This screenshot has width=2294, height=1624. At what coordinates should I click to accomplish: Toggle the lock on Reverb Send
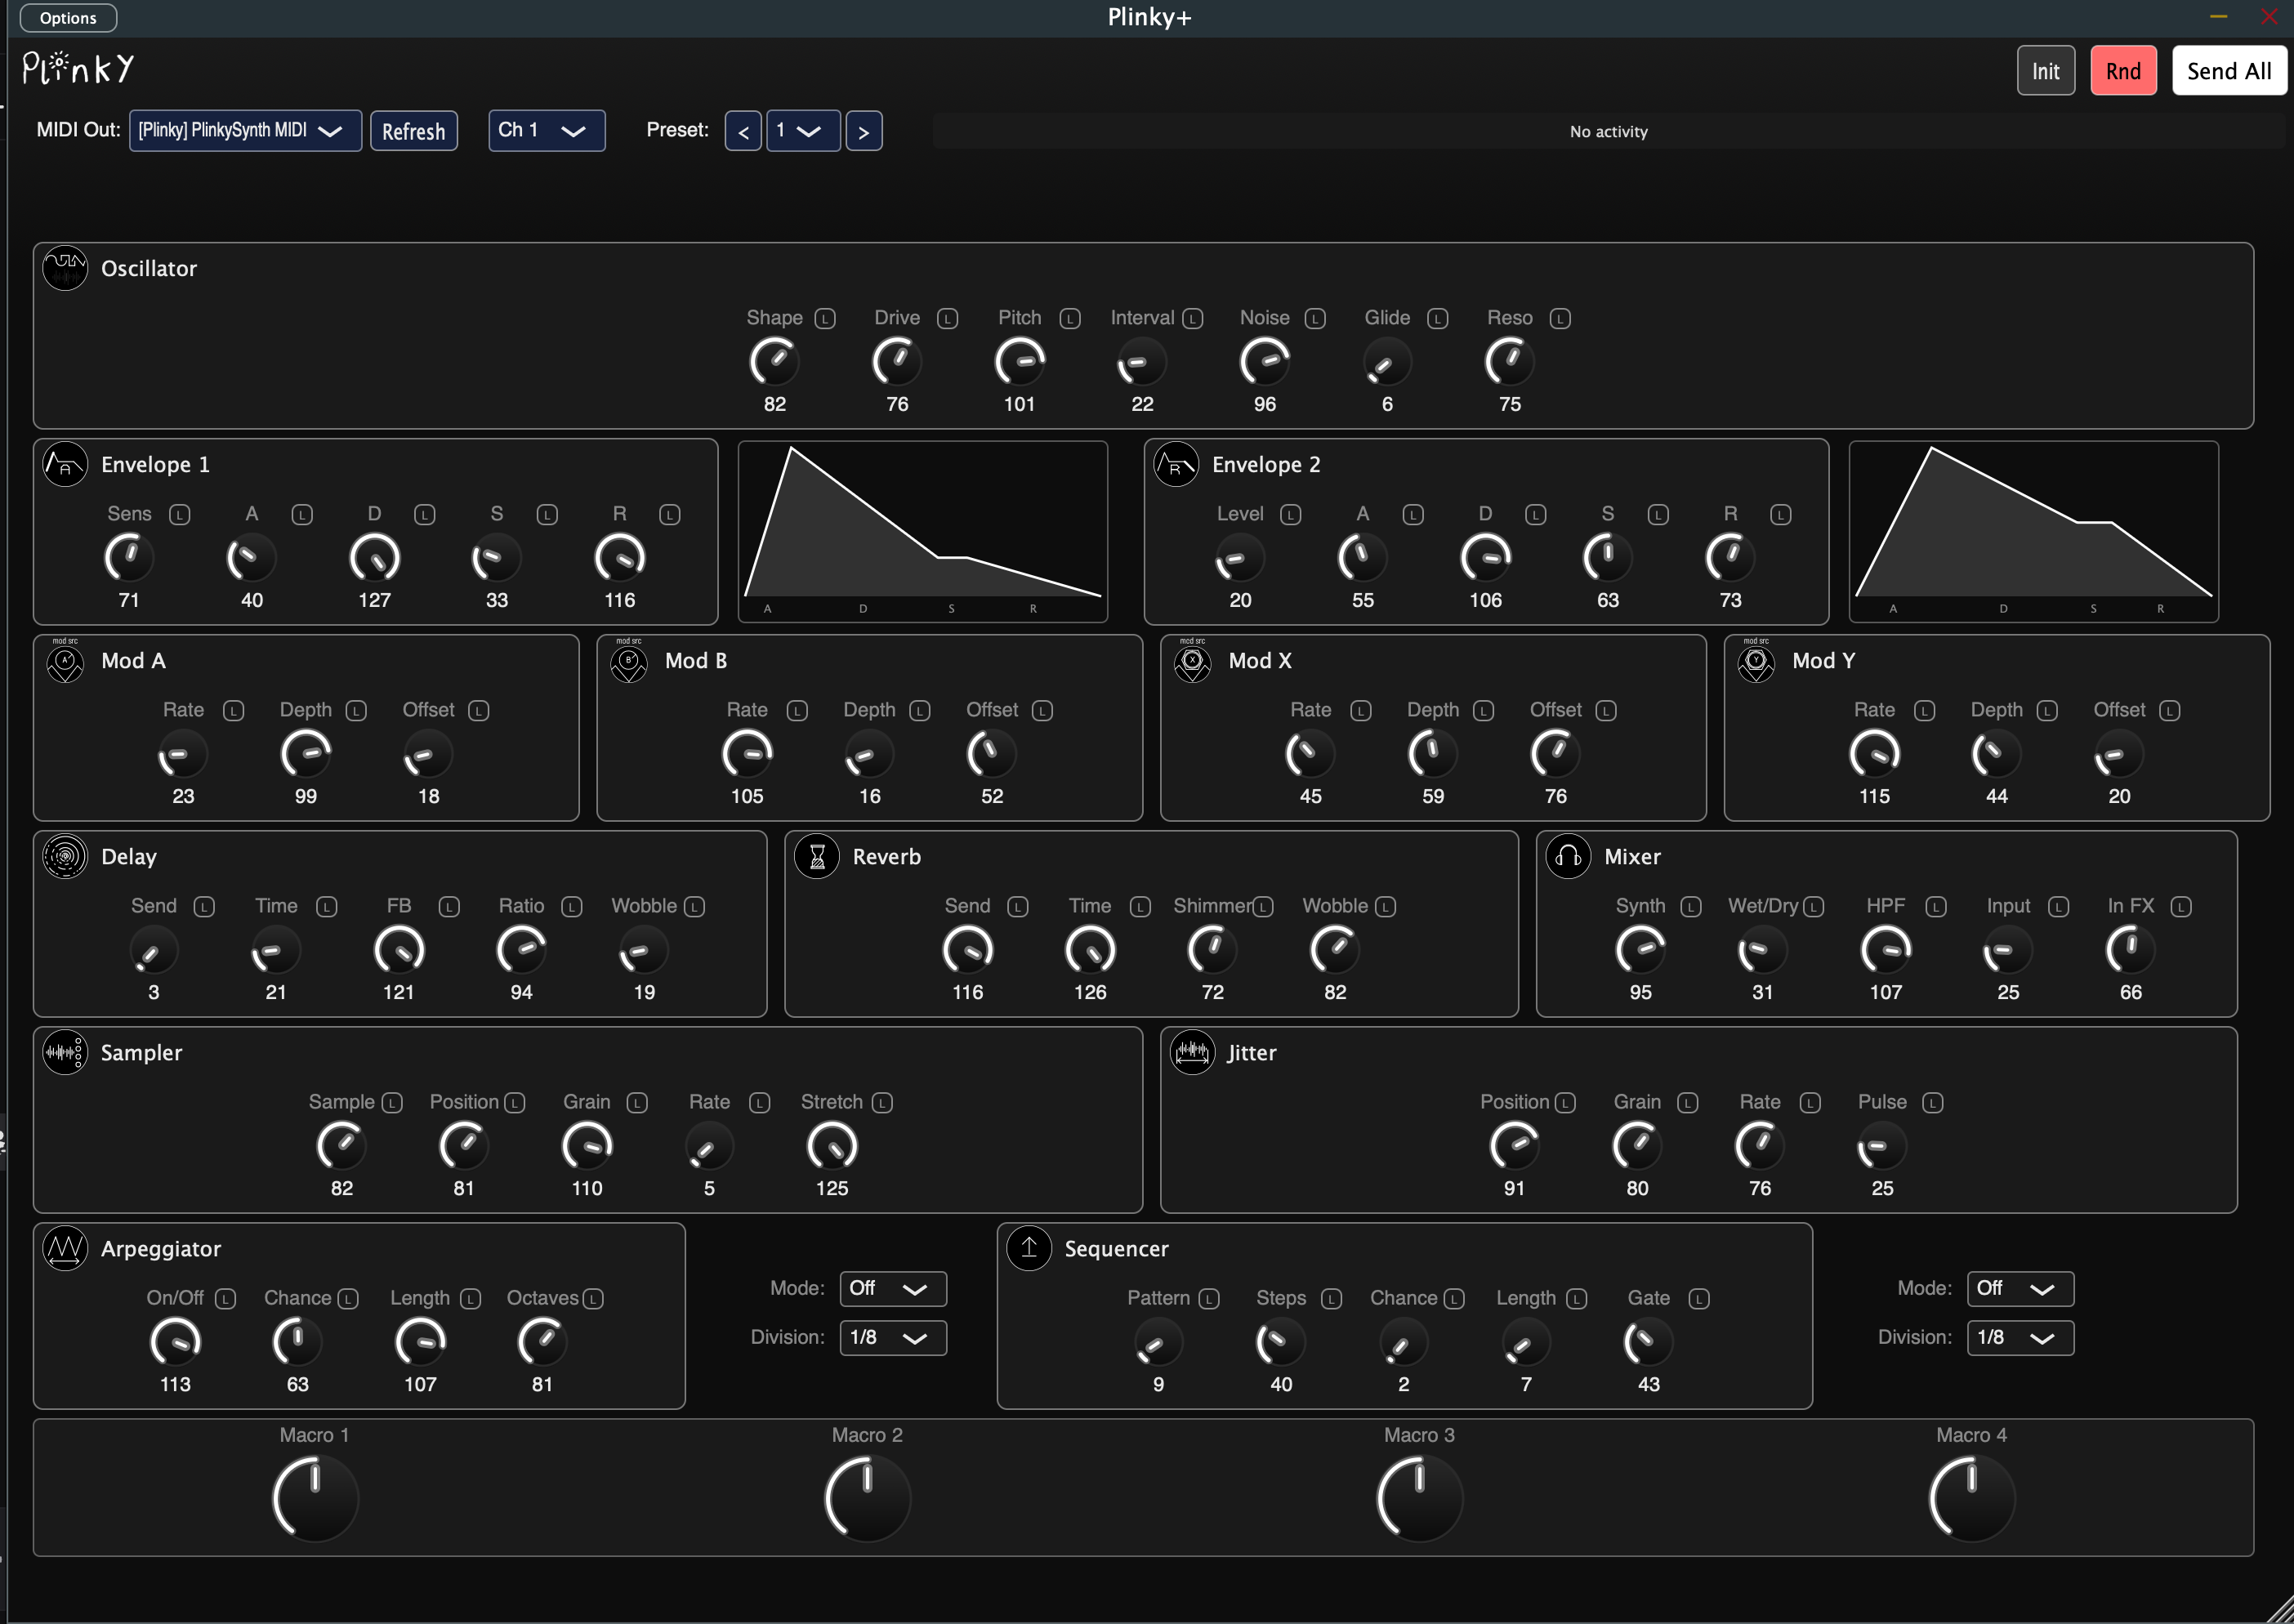click(x=1017, y=907)
